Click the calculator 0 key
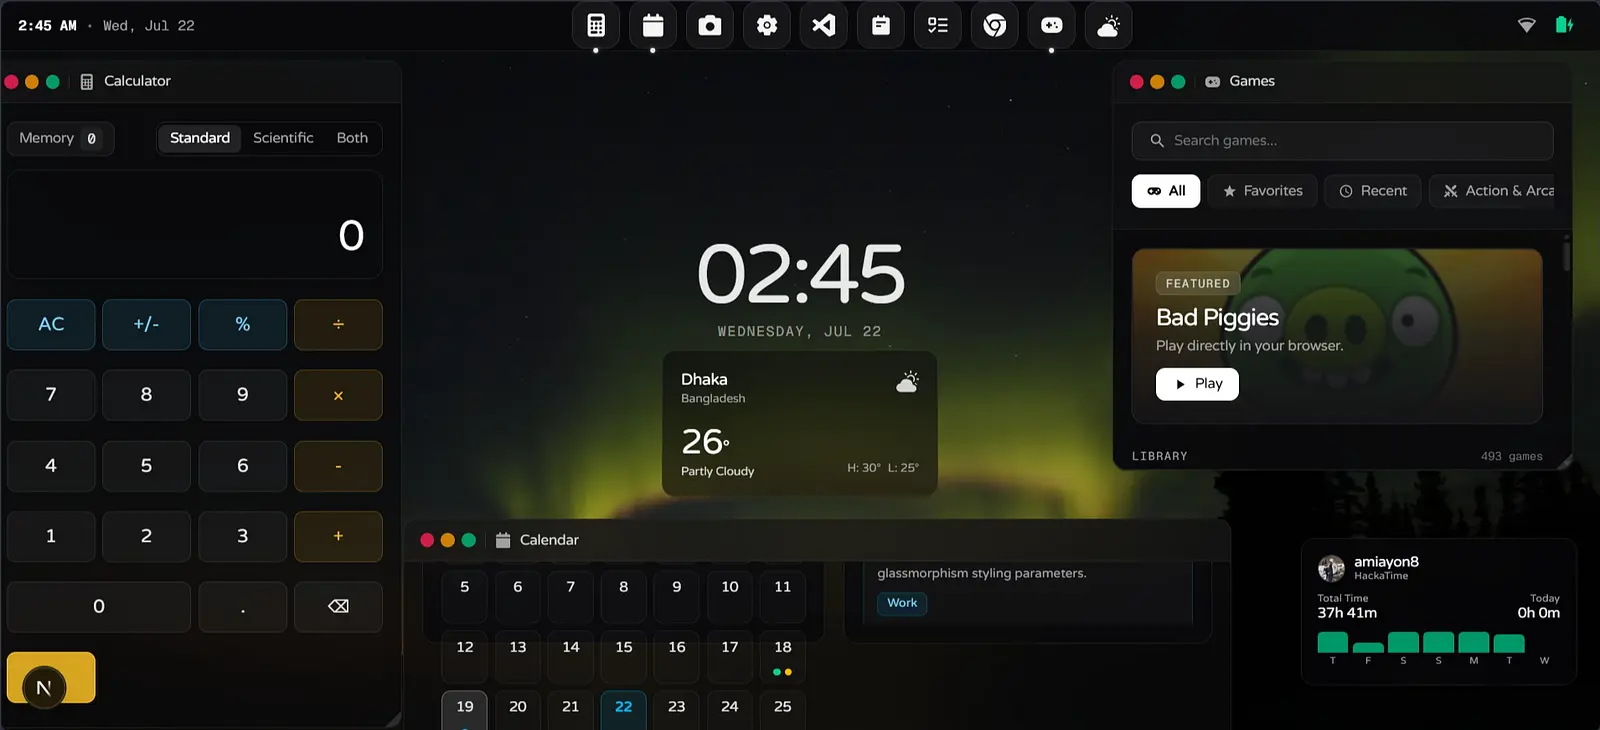1600x730 pixels. click(99, 606)
